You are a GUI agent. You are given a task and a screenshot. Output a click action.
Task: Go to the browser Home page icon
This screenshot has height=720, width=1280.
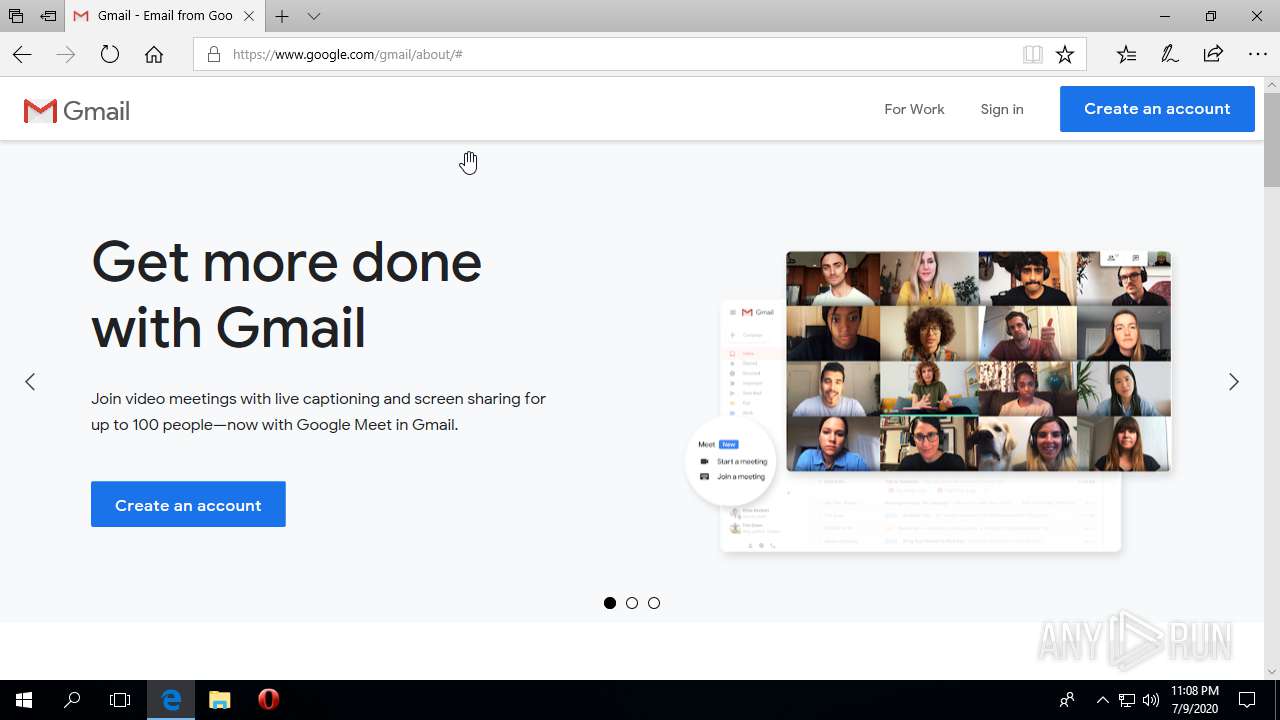154,55
